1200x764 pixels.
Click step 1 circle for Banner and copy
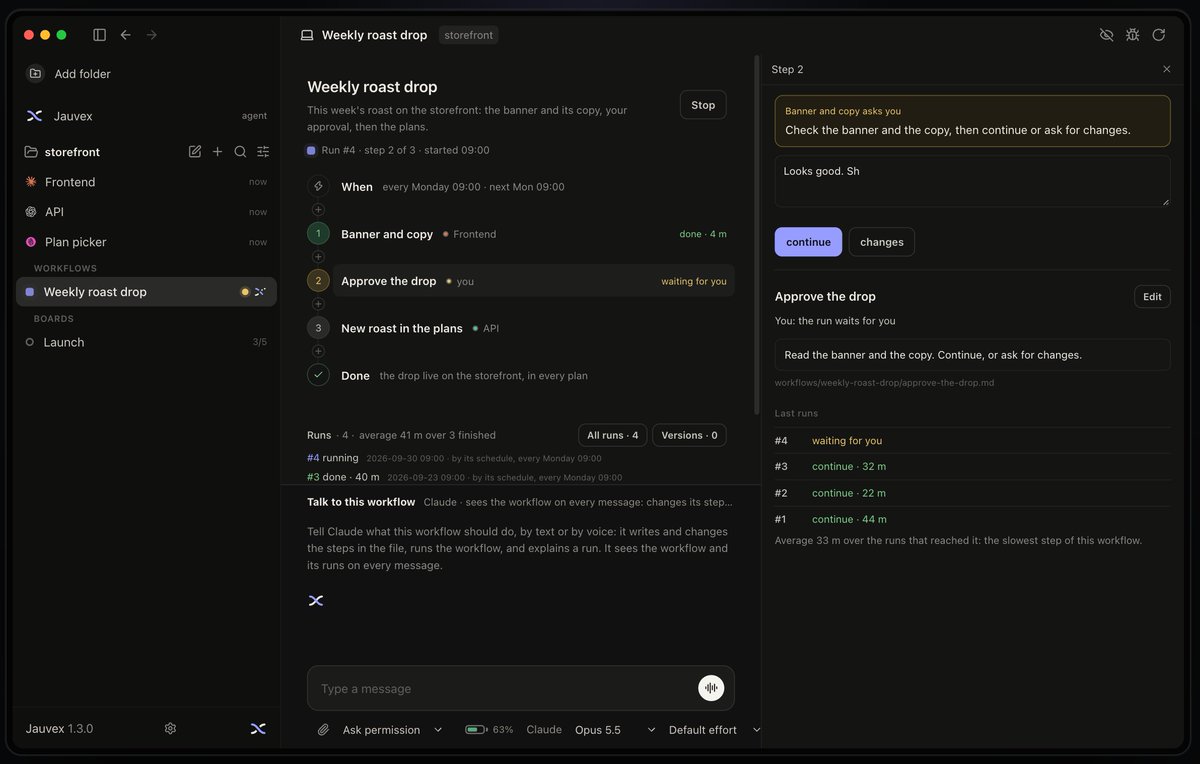click(318, 234)
